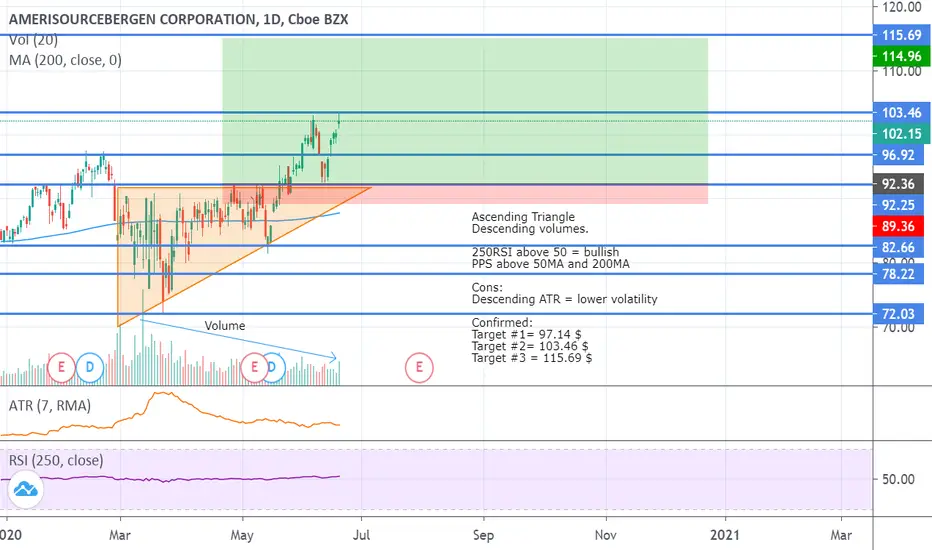This screenshot has width=932, height=550.
Task: Click the '2021' time axis label
Action: point(725,535)
